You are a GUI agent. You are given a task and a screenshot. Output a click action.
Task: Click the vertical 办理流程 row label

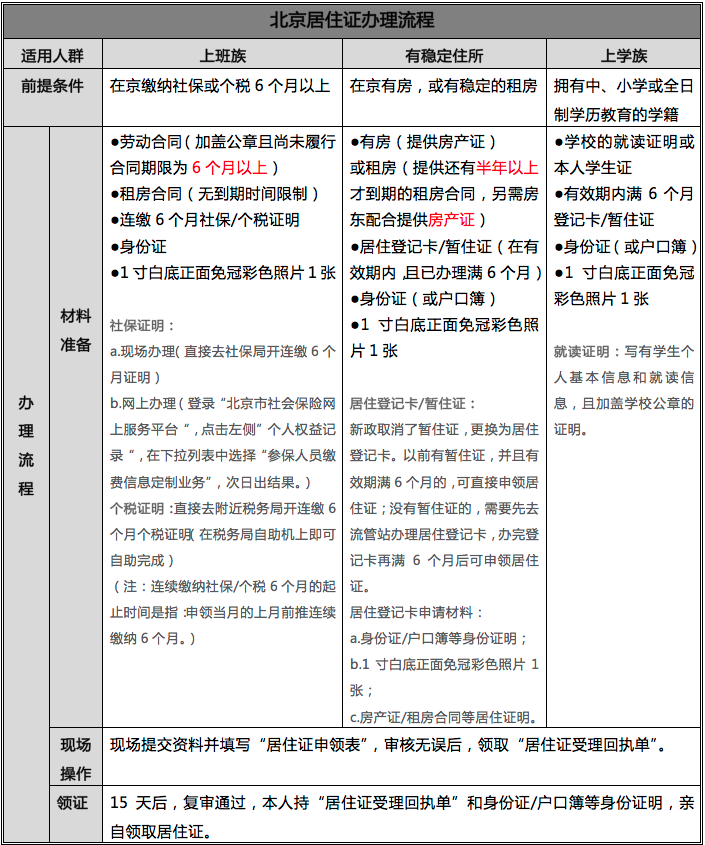click(25, 445)
